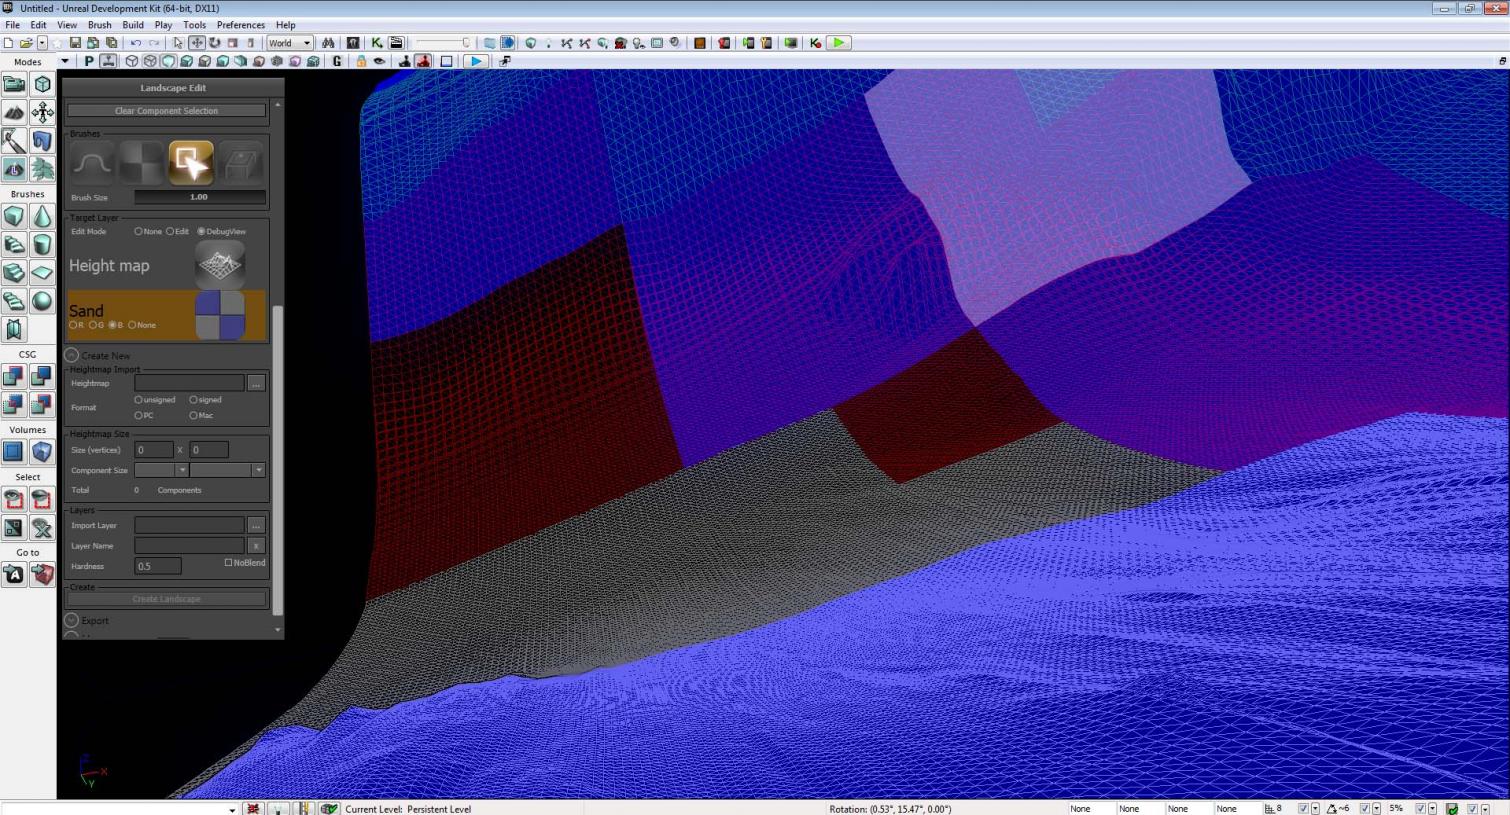Open the Height map layer thumbnail
Screen dimensions: 1510x815
pos(220,265)
